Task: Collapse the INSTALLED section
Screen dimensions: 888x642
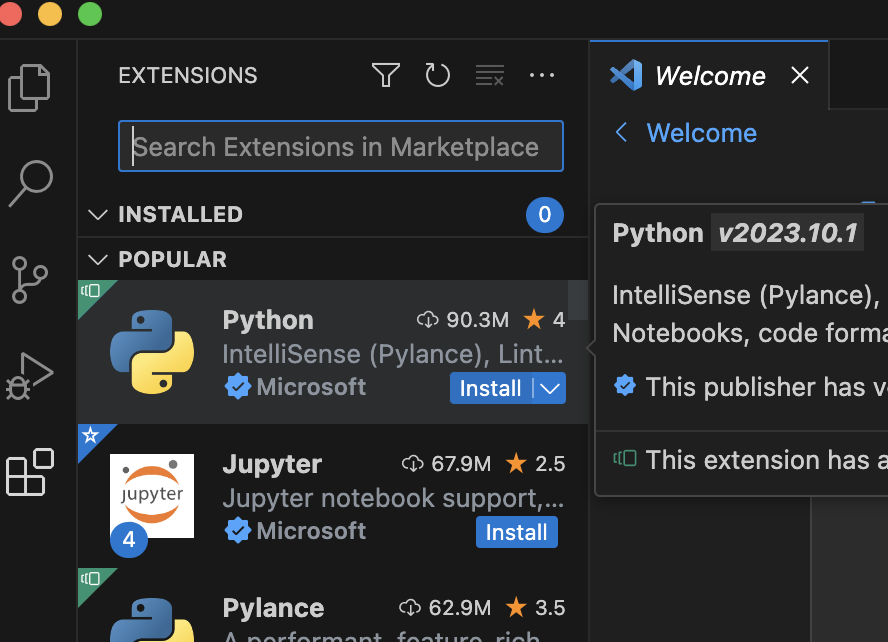Action: 98,215
